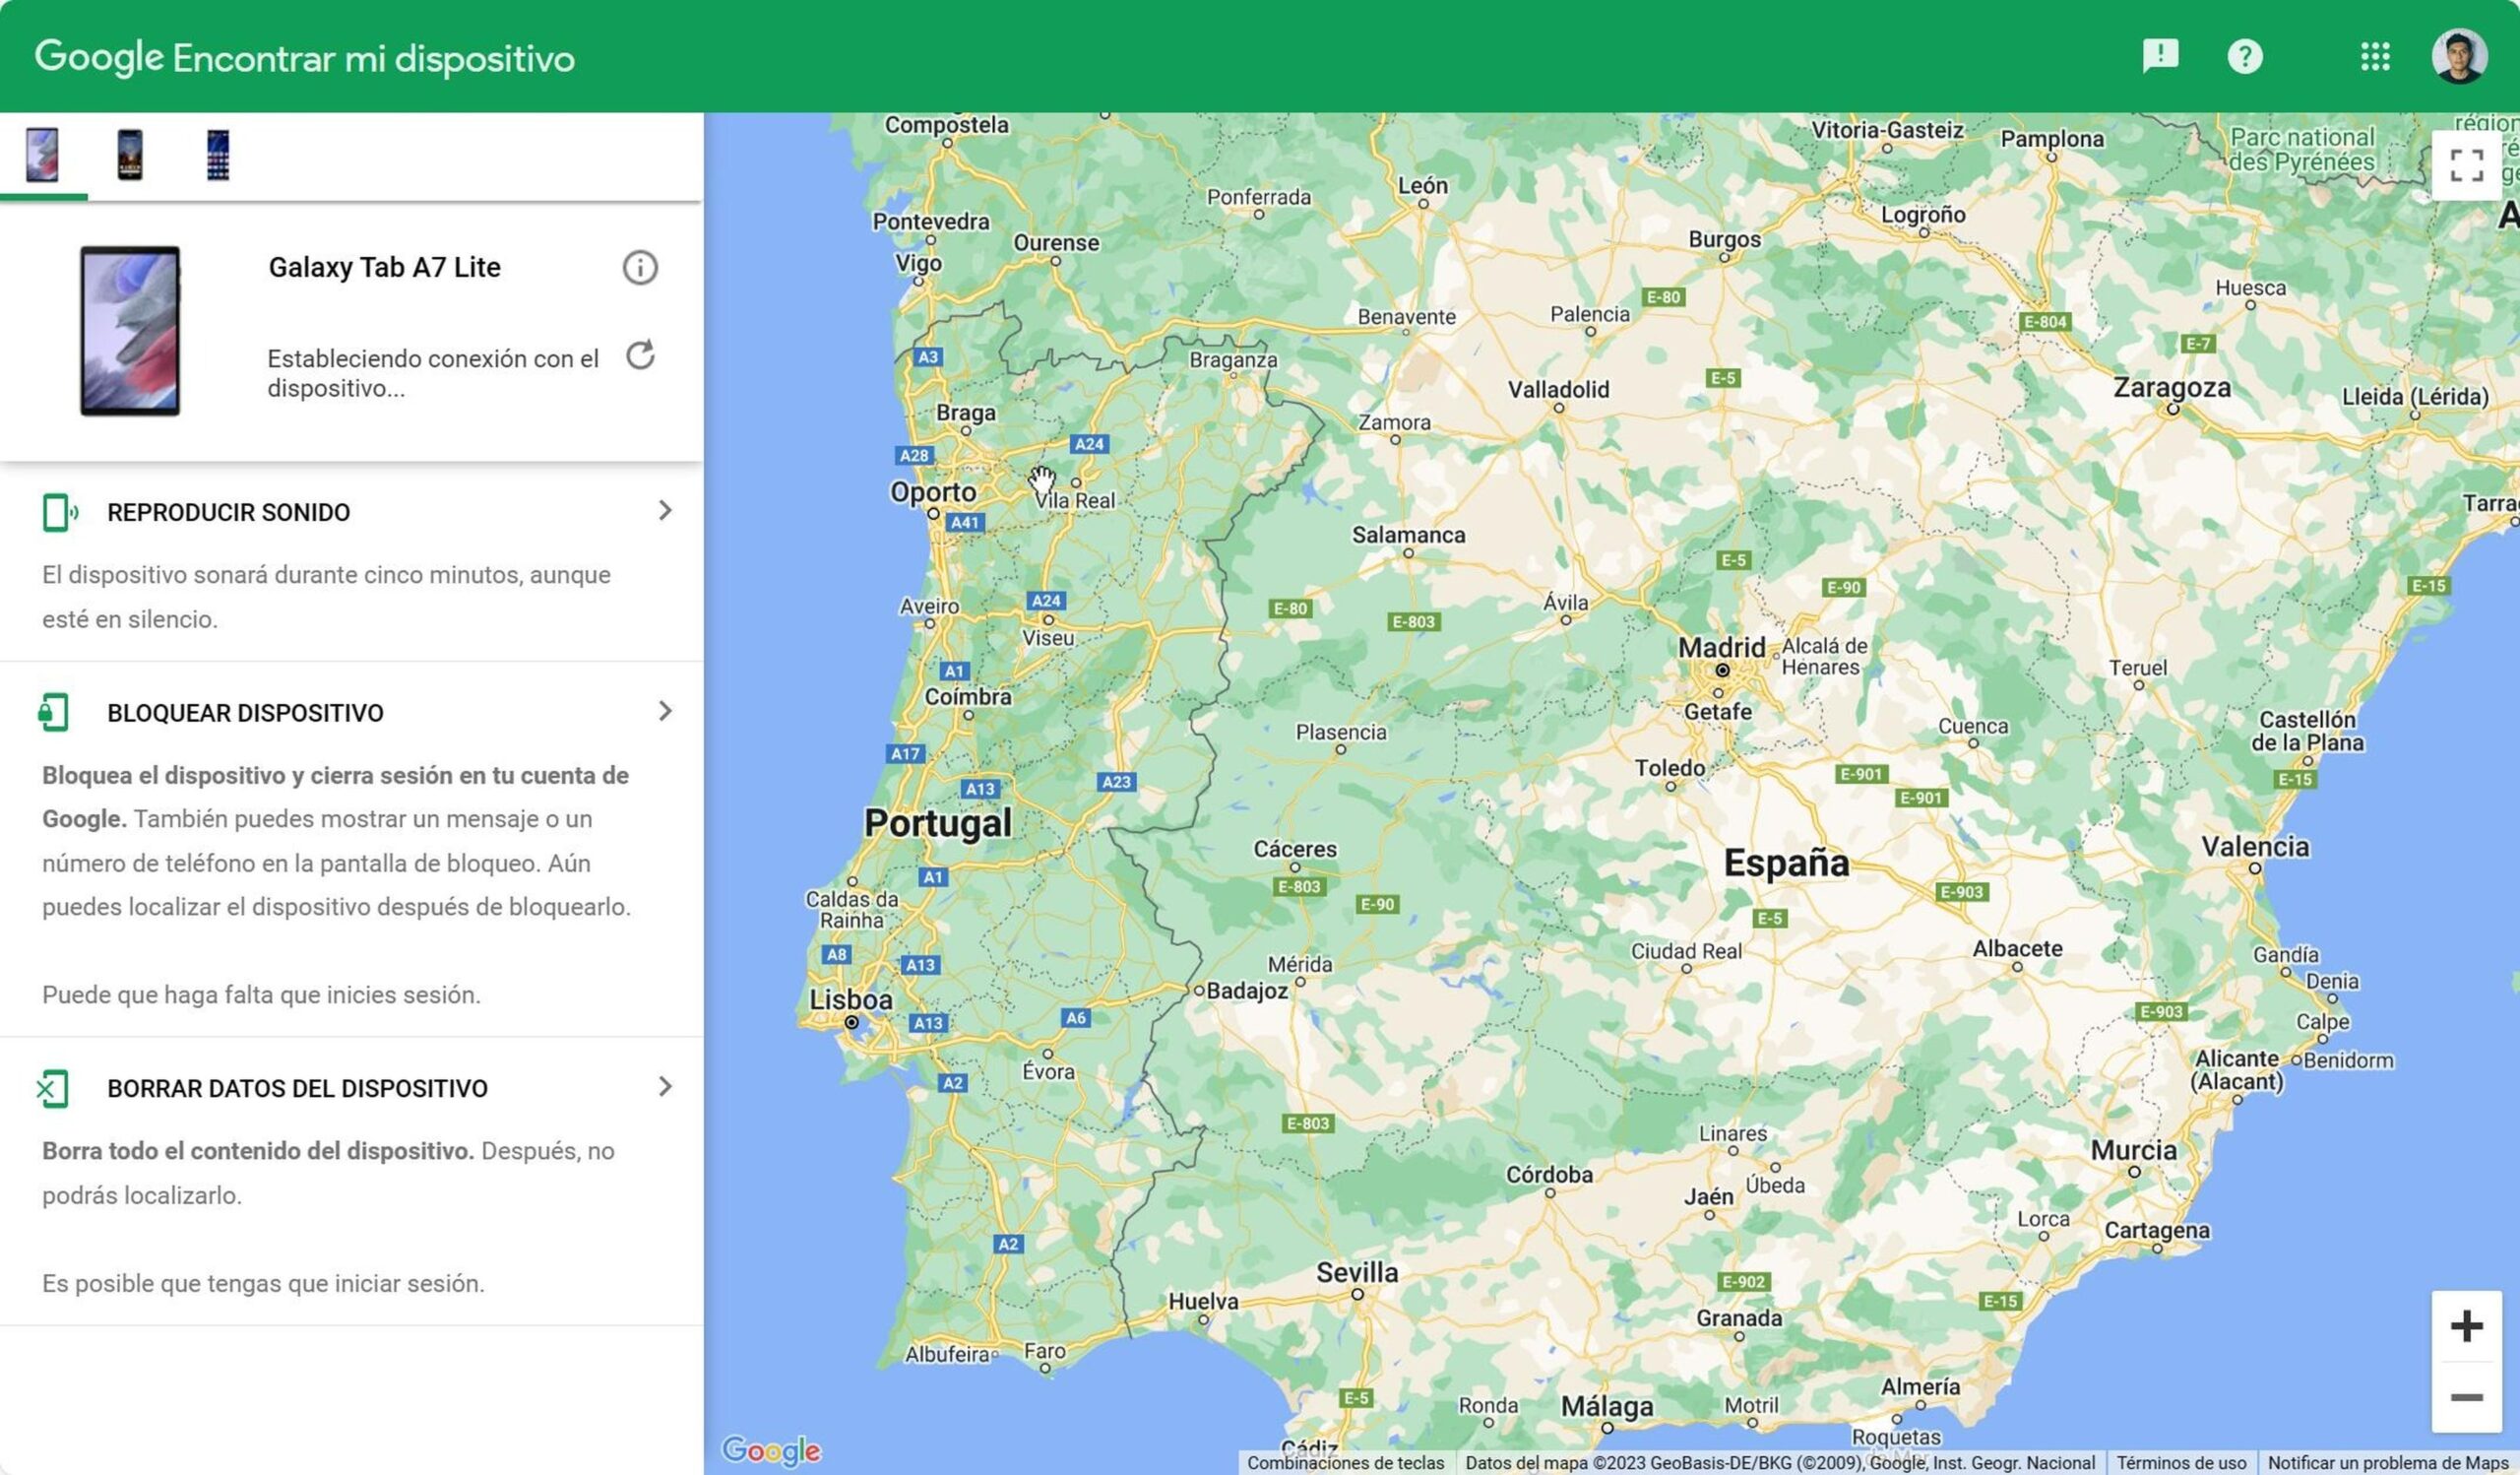Screen dimensions: 2520x1475
Task: Refresh the device connection status
Action: [x=640, y=355]
